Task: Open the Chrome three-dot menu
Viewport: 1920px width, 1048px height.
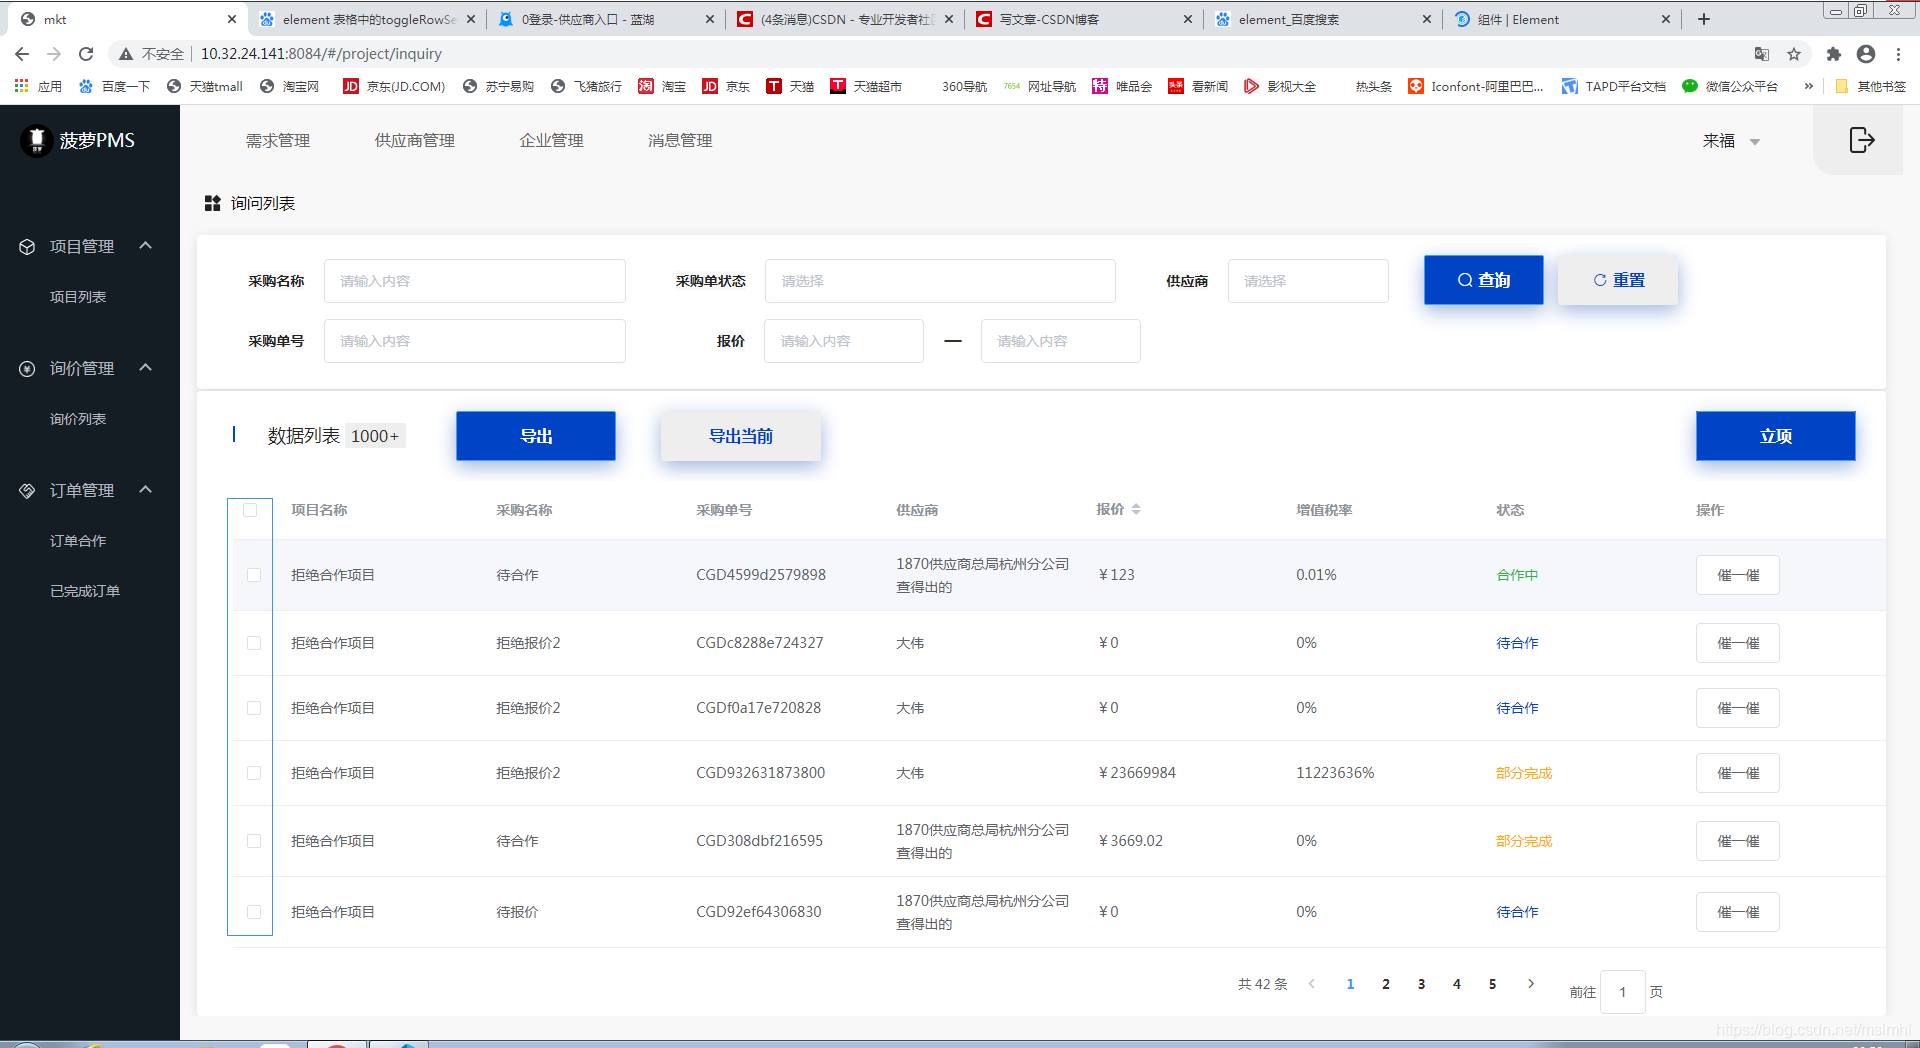Action: point(1898,54)
